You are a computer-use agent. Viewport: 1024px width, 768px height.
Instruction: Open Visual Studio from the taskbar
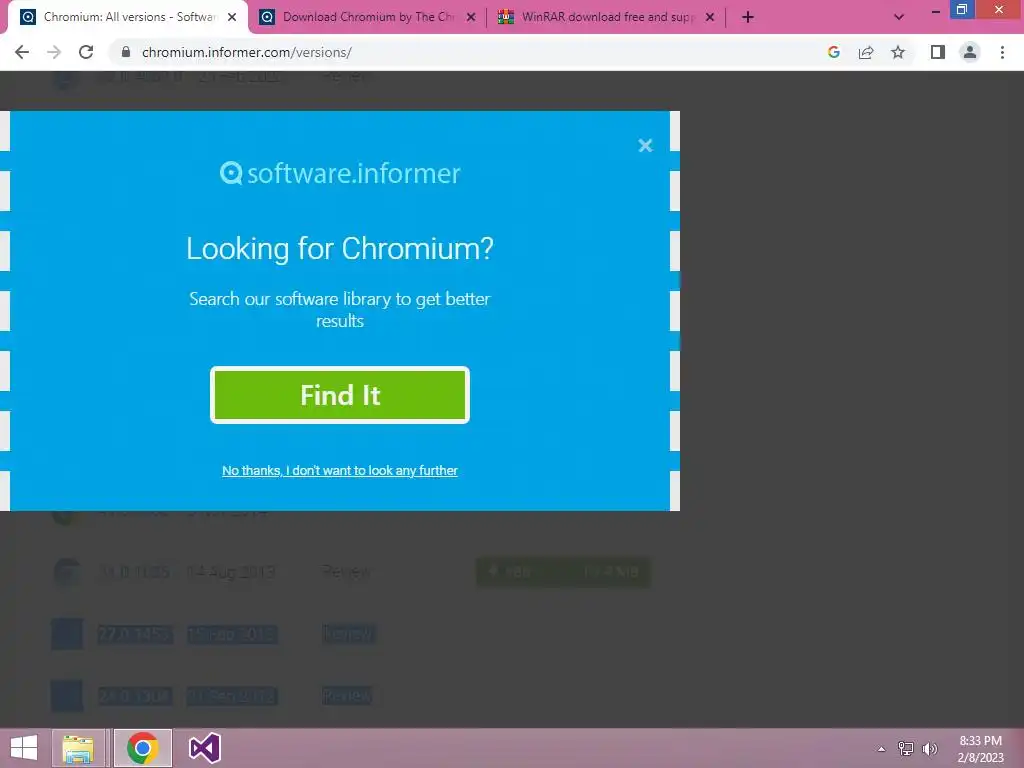(204, 748)
